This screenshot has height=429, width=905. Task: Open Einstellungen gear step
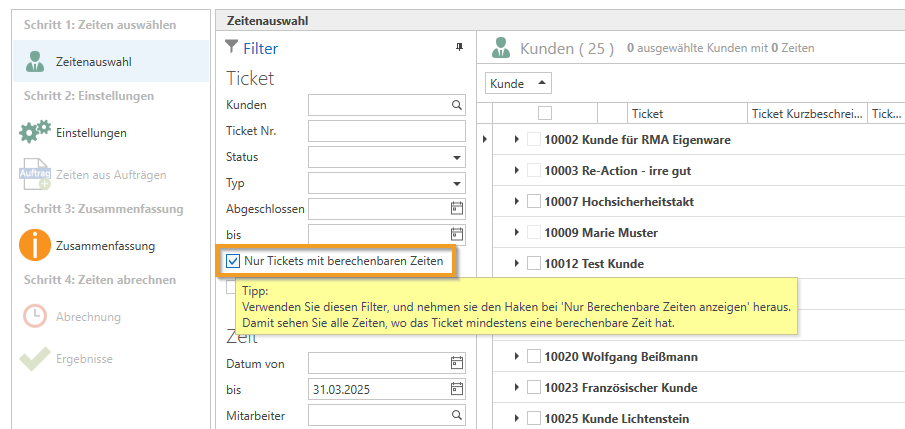[x=90, y=132]
